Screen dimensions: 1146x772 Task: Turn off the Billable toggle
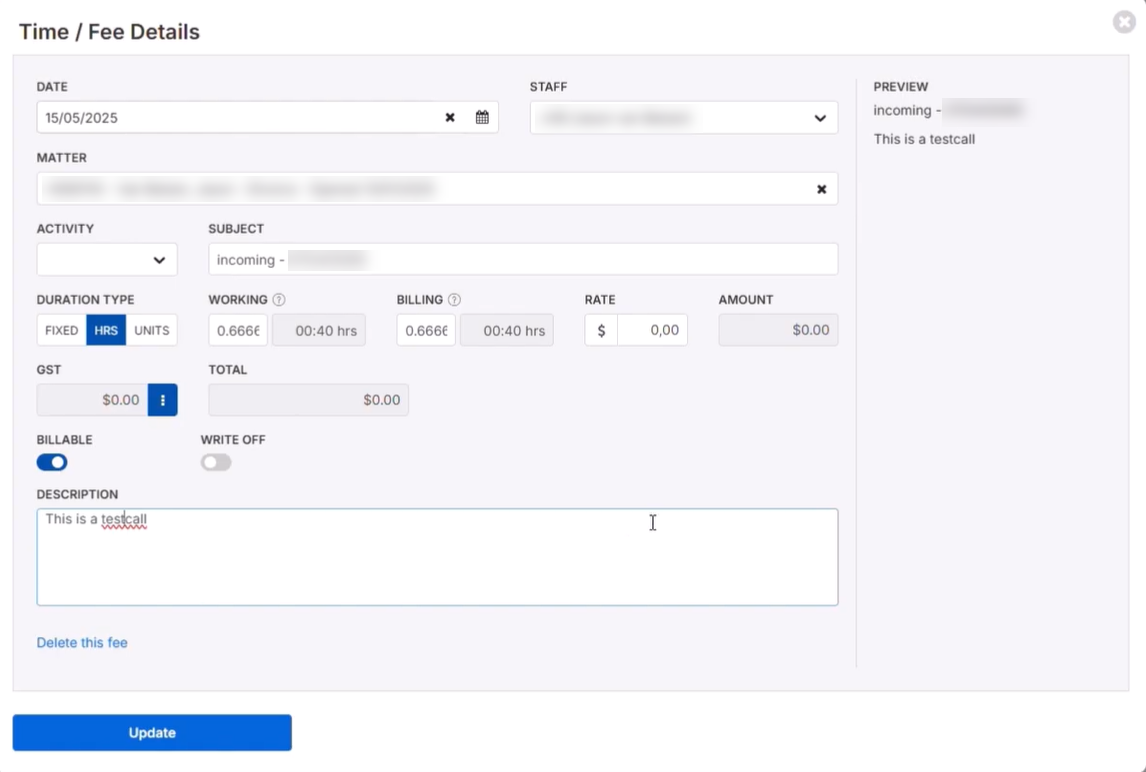tap(52, 462)
